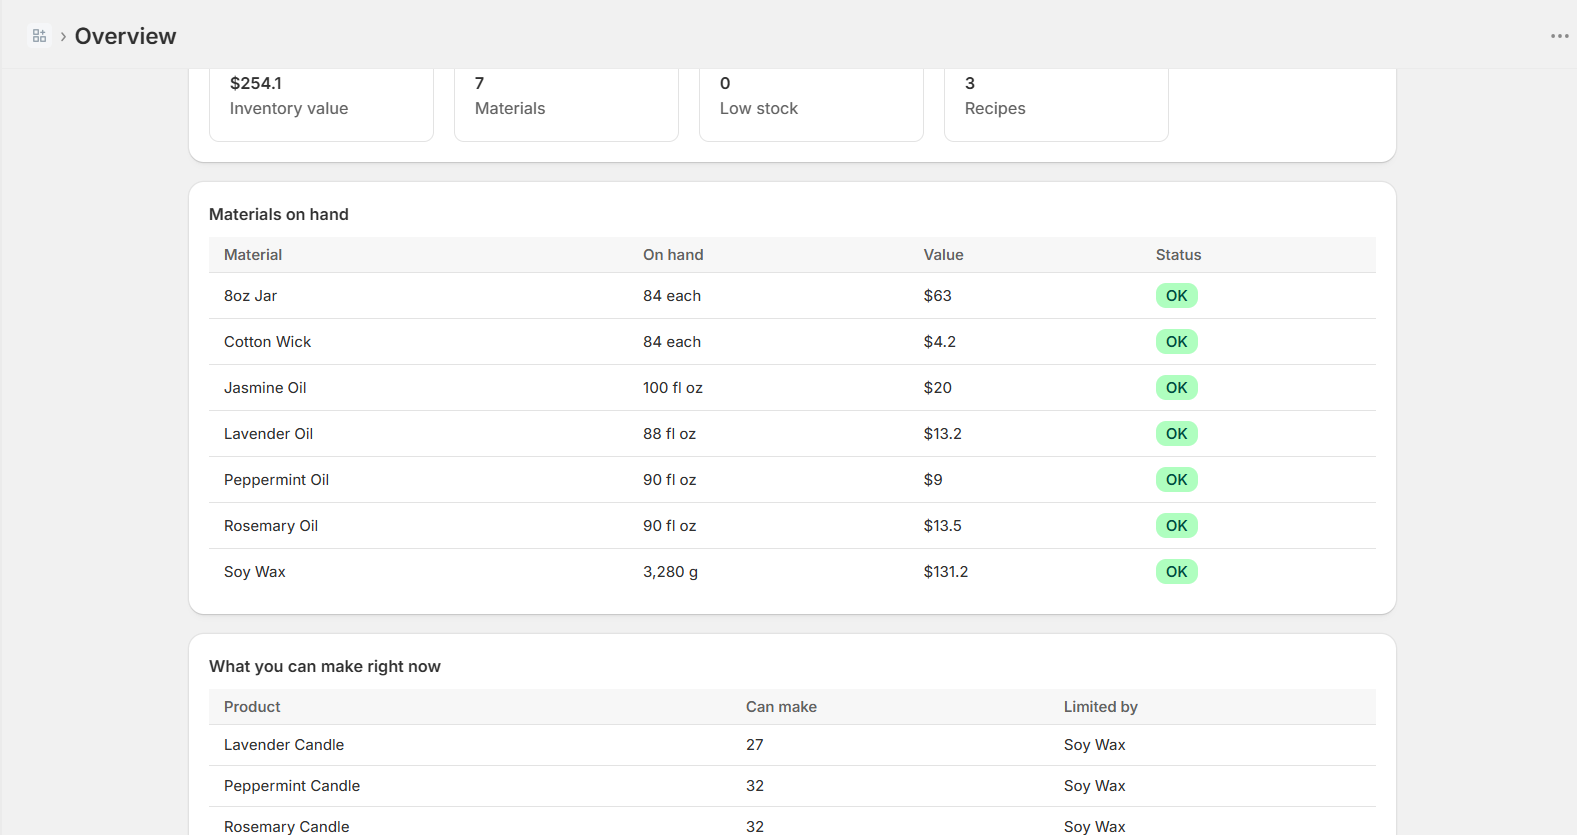The height and width of the screenshot is (835, 1577).
Task: Click the Overview breadcrumb title
Action: 125,36
